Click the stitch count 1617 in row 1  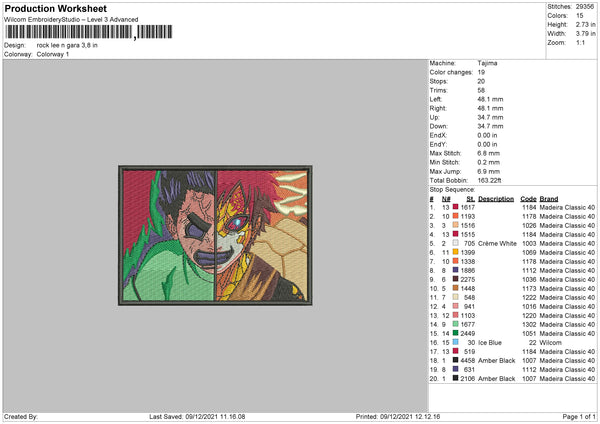pos(468,207)
